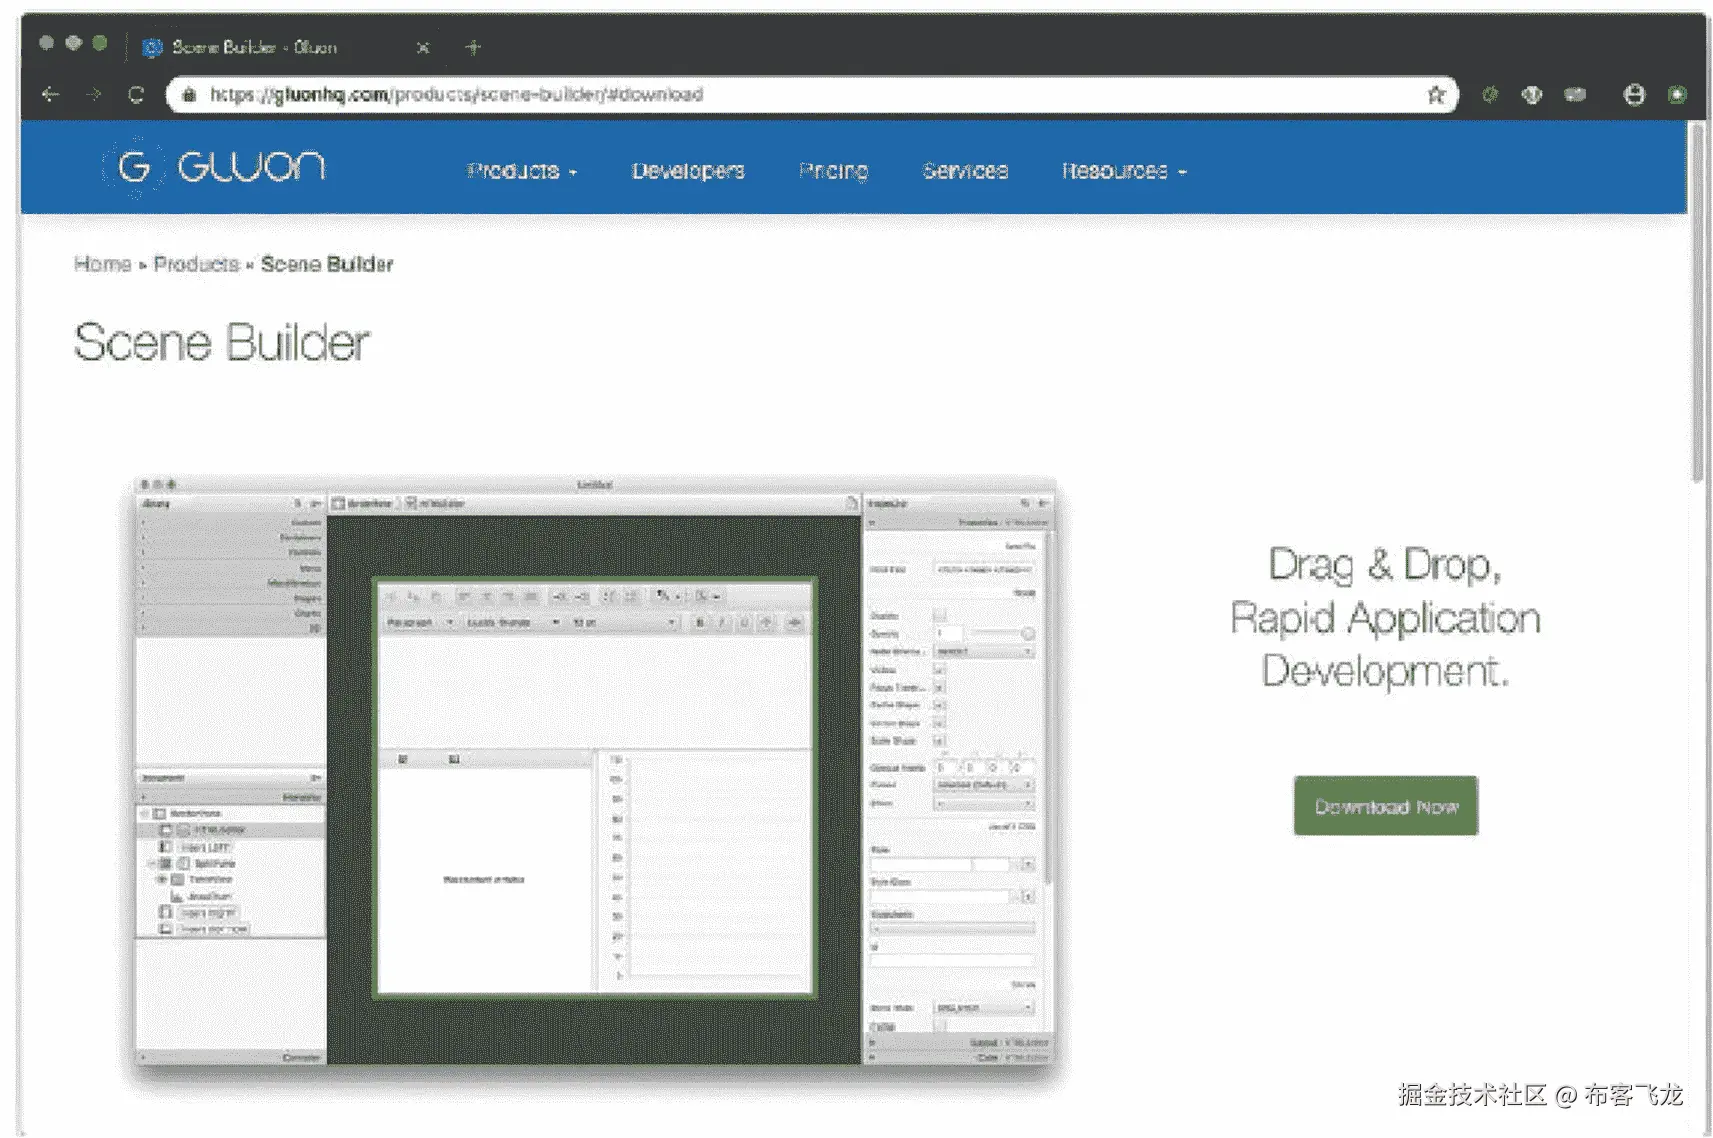This screenshot has height=1138, width=1713.
Task: Click the large Scene Builder page heading
Action: (222, 343)
